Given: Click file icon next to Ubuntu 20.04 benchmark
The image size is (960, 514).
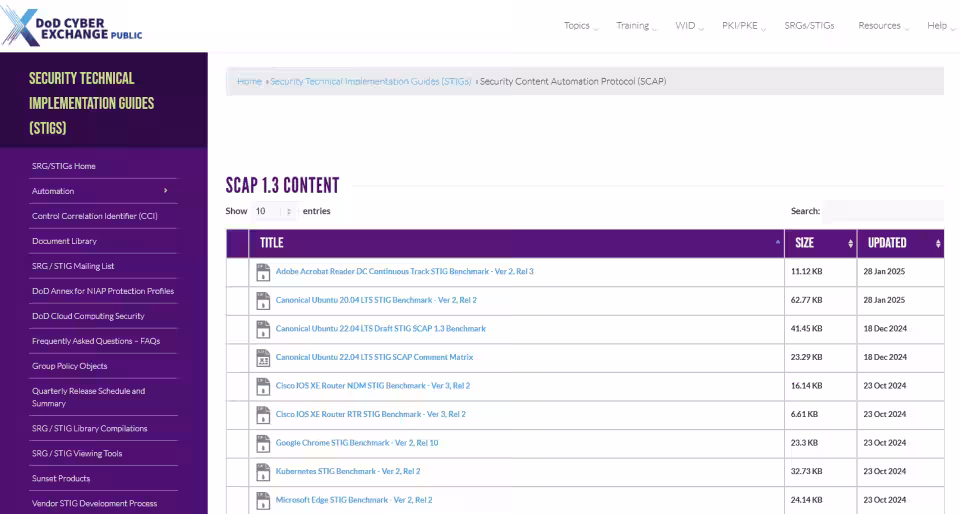Looking at the screenshot, I should pos(263,300).
